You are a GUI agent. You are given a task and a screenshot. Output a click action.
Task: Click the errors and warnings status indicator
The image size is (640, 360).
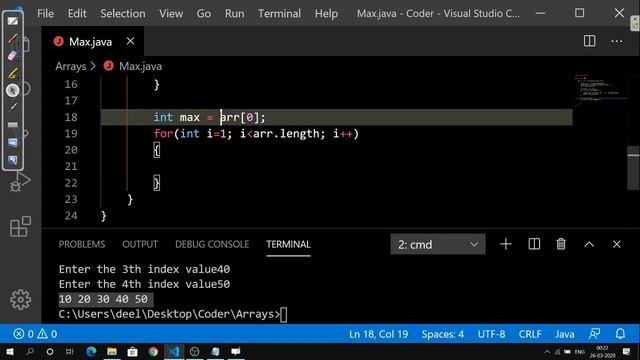35,334
